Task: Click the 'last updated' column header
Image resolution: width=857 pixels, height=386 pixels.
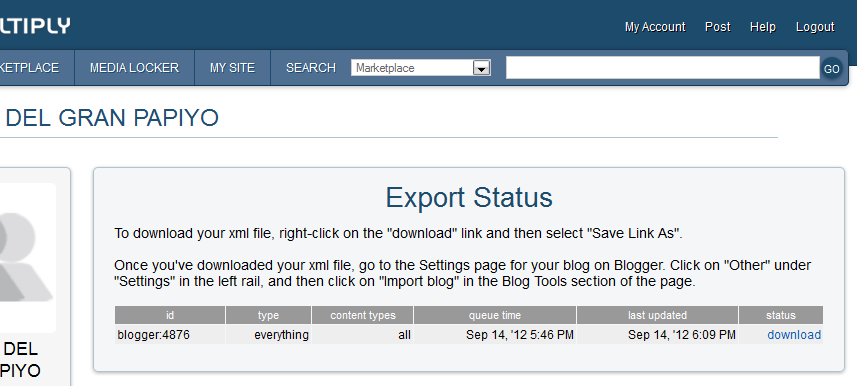Action: pyautogui.click(x=658, y=315)
